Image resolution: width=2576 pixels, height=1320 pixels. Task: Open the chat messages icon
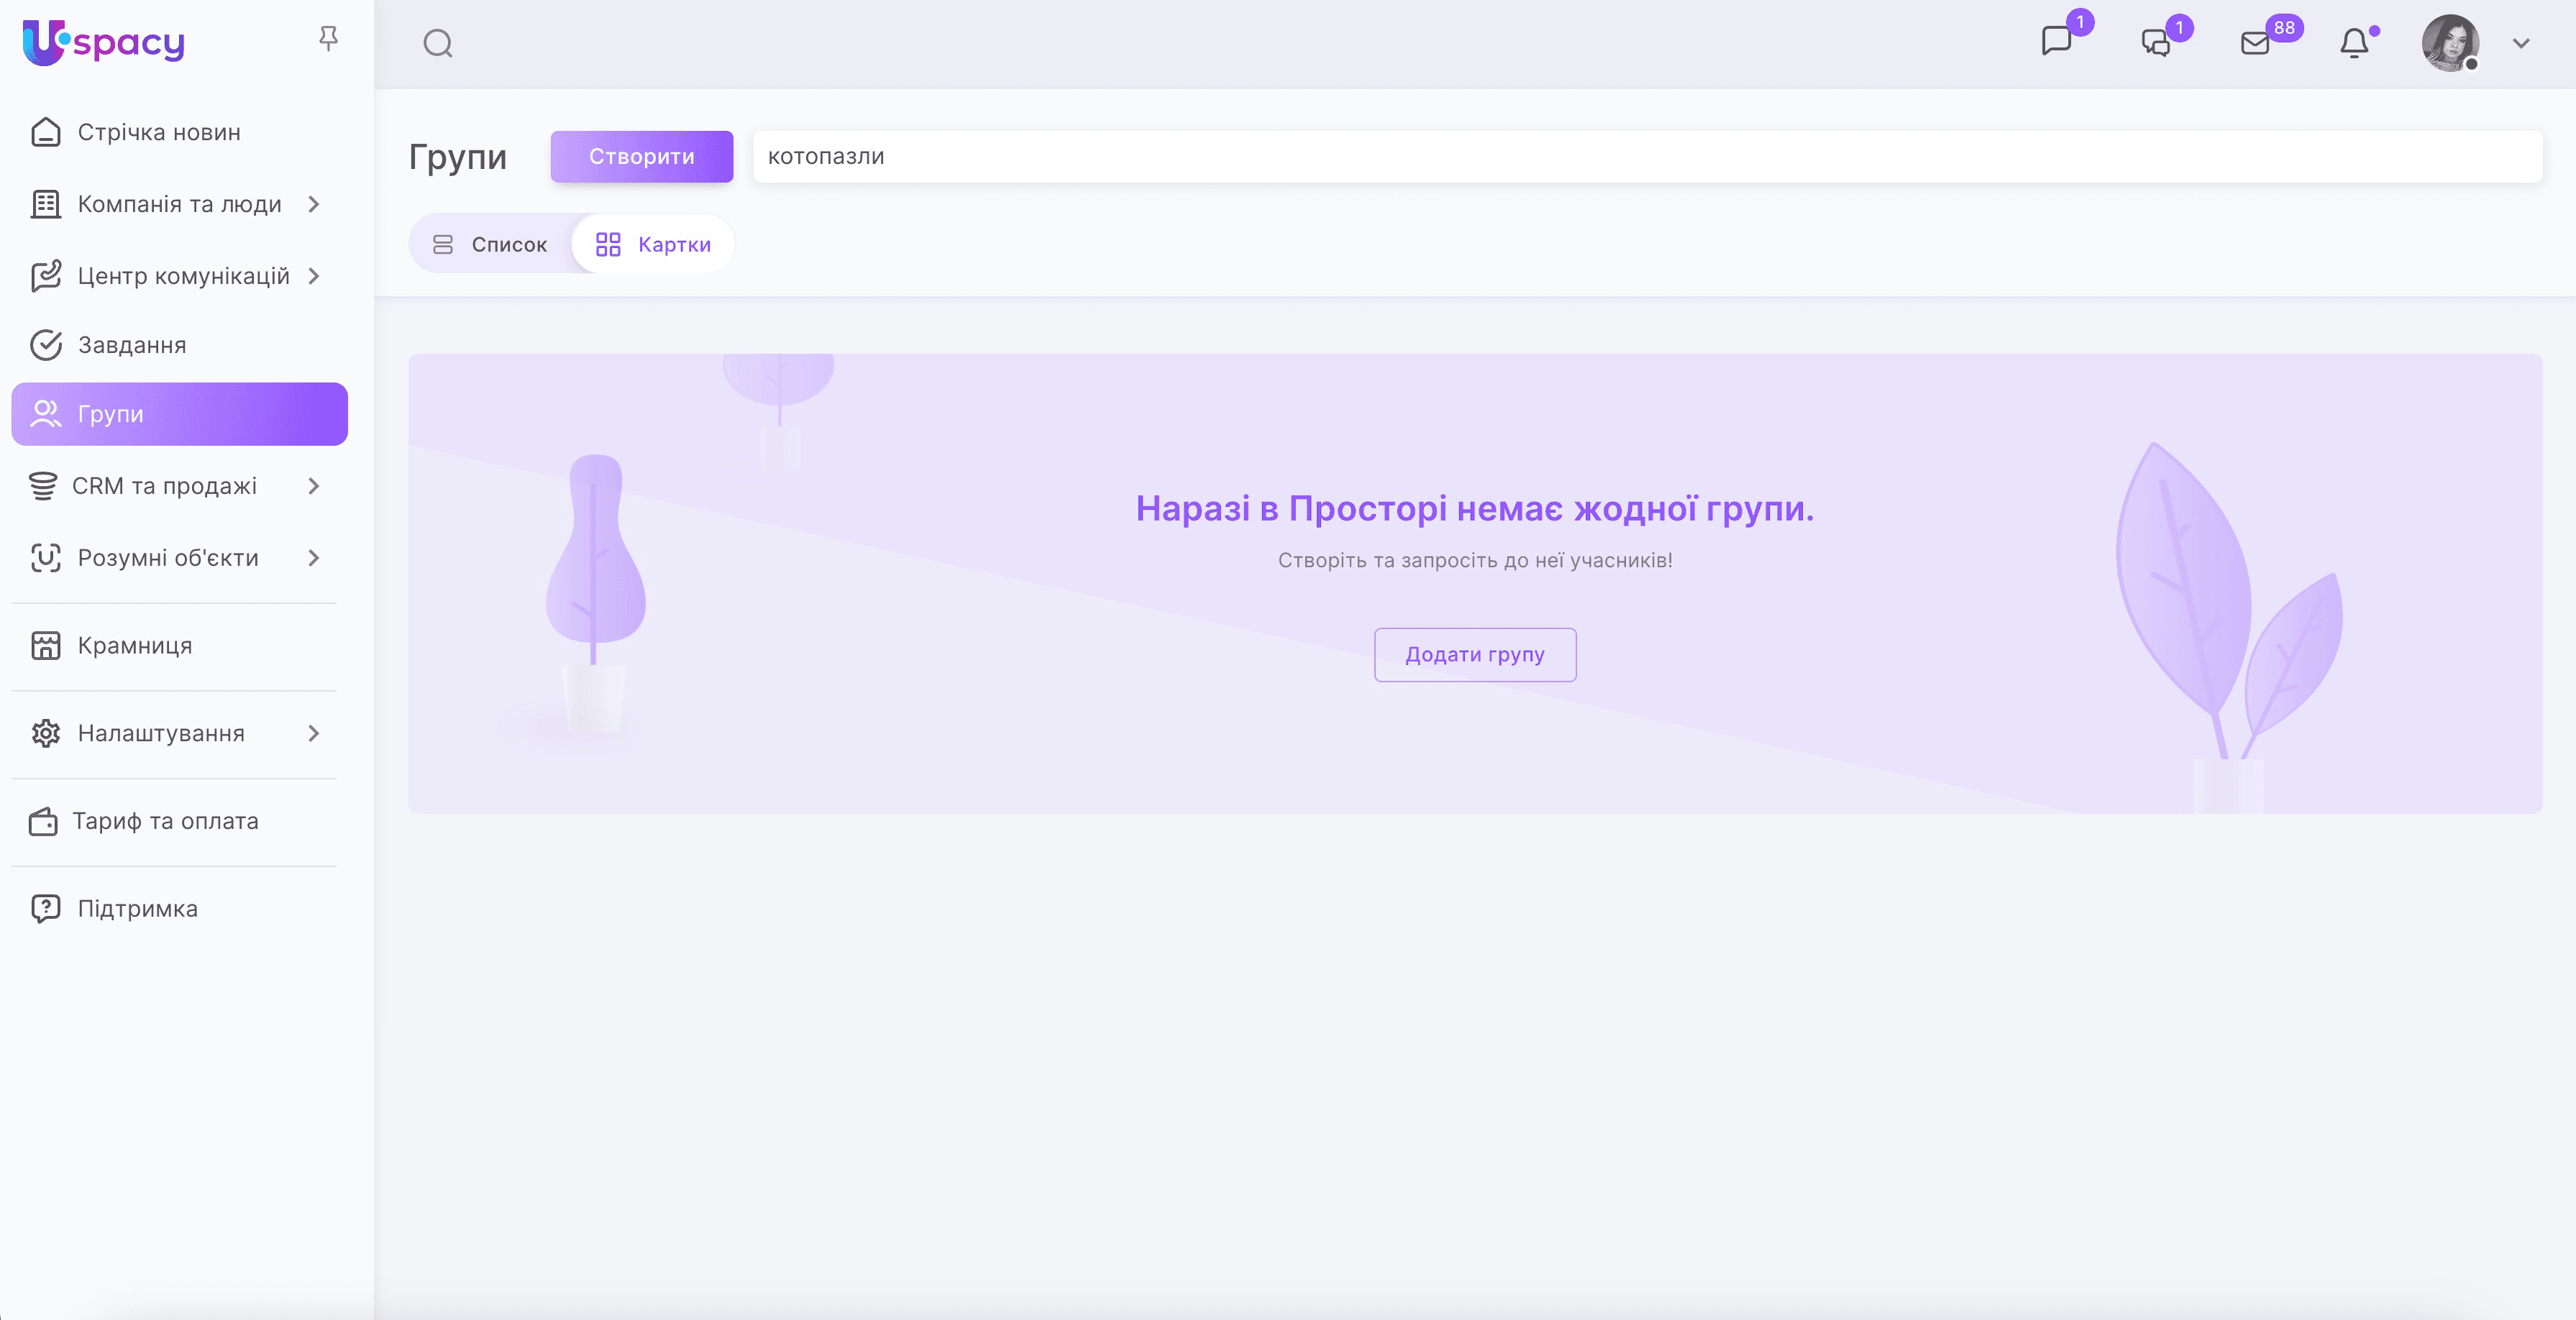pyautogui.click(x=2056, y=42)
